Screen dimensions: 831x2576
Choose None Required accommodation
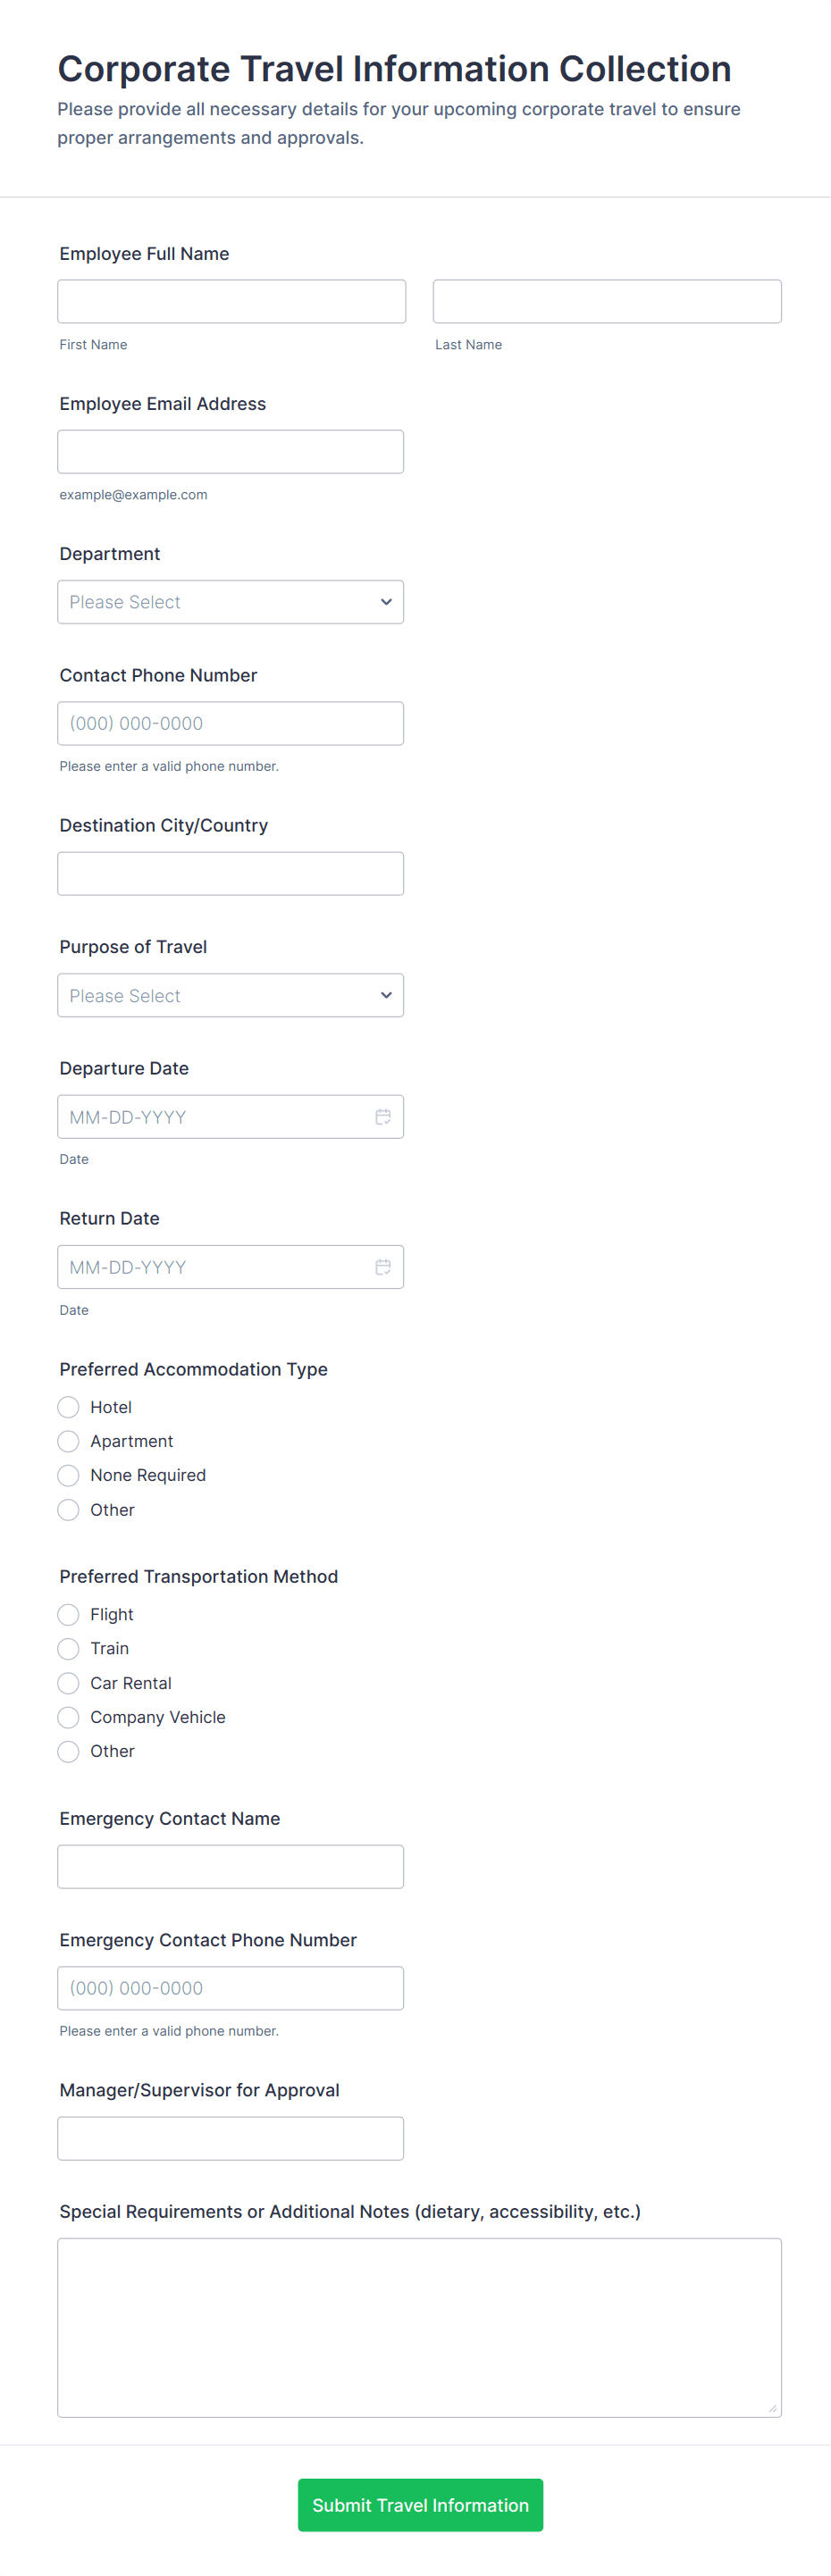pos(68,1475)
